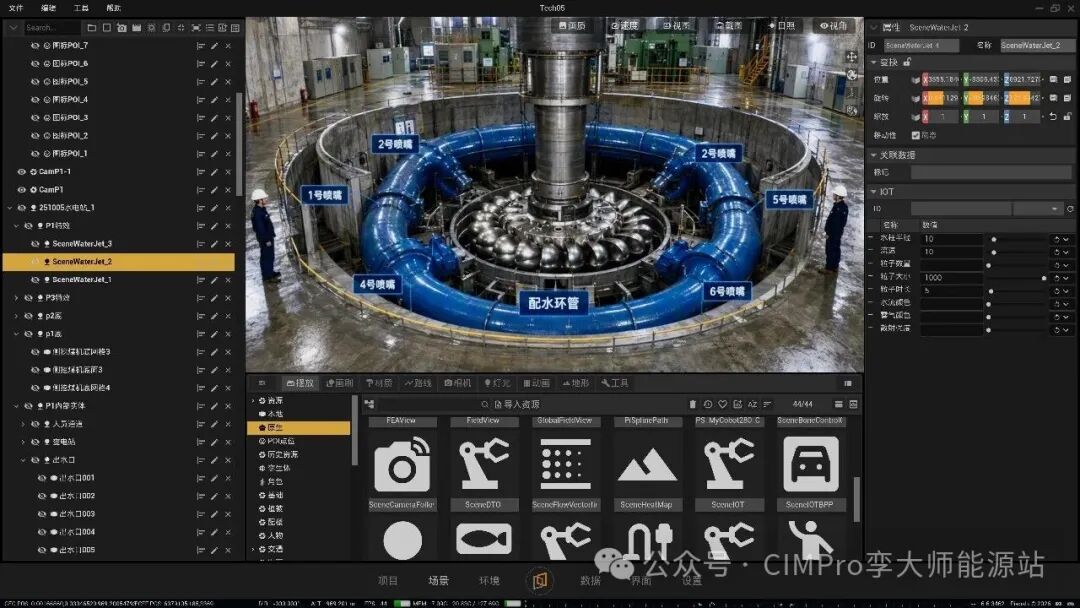Switch to the 灯光 tab

click(x=497, y=383)
